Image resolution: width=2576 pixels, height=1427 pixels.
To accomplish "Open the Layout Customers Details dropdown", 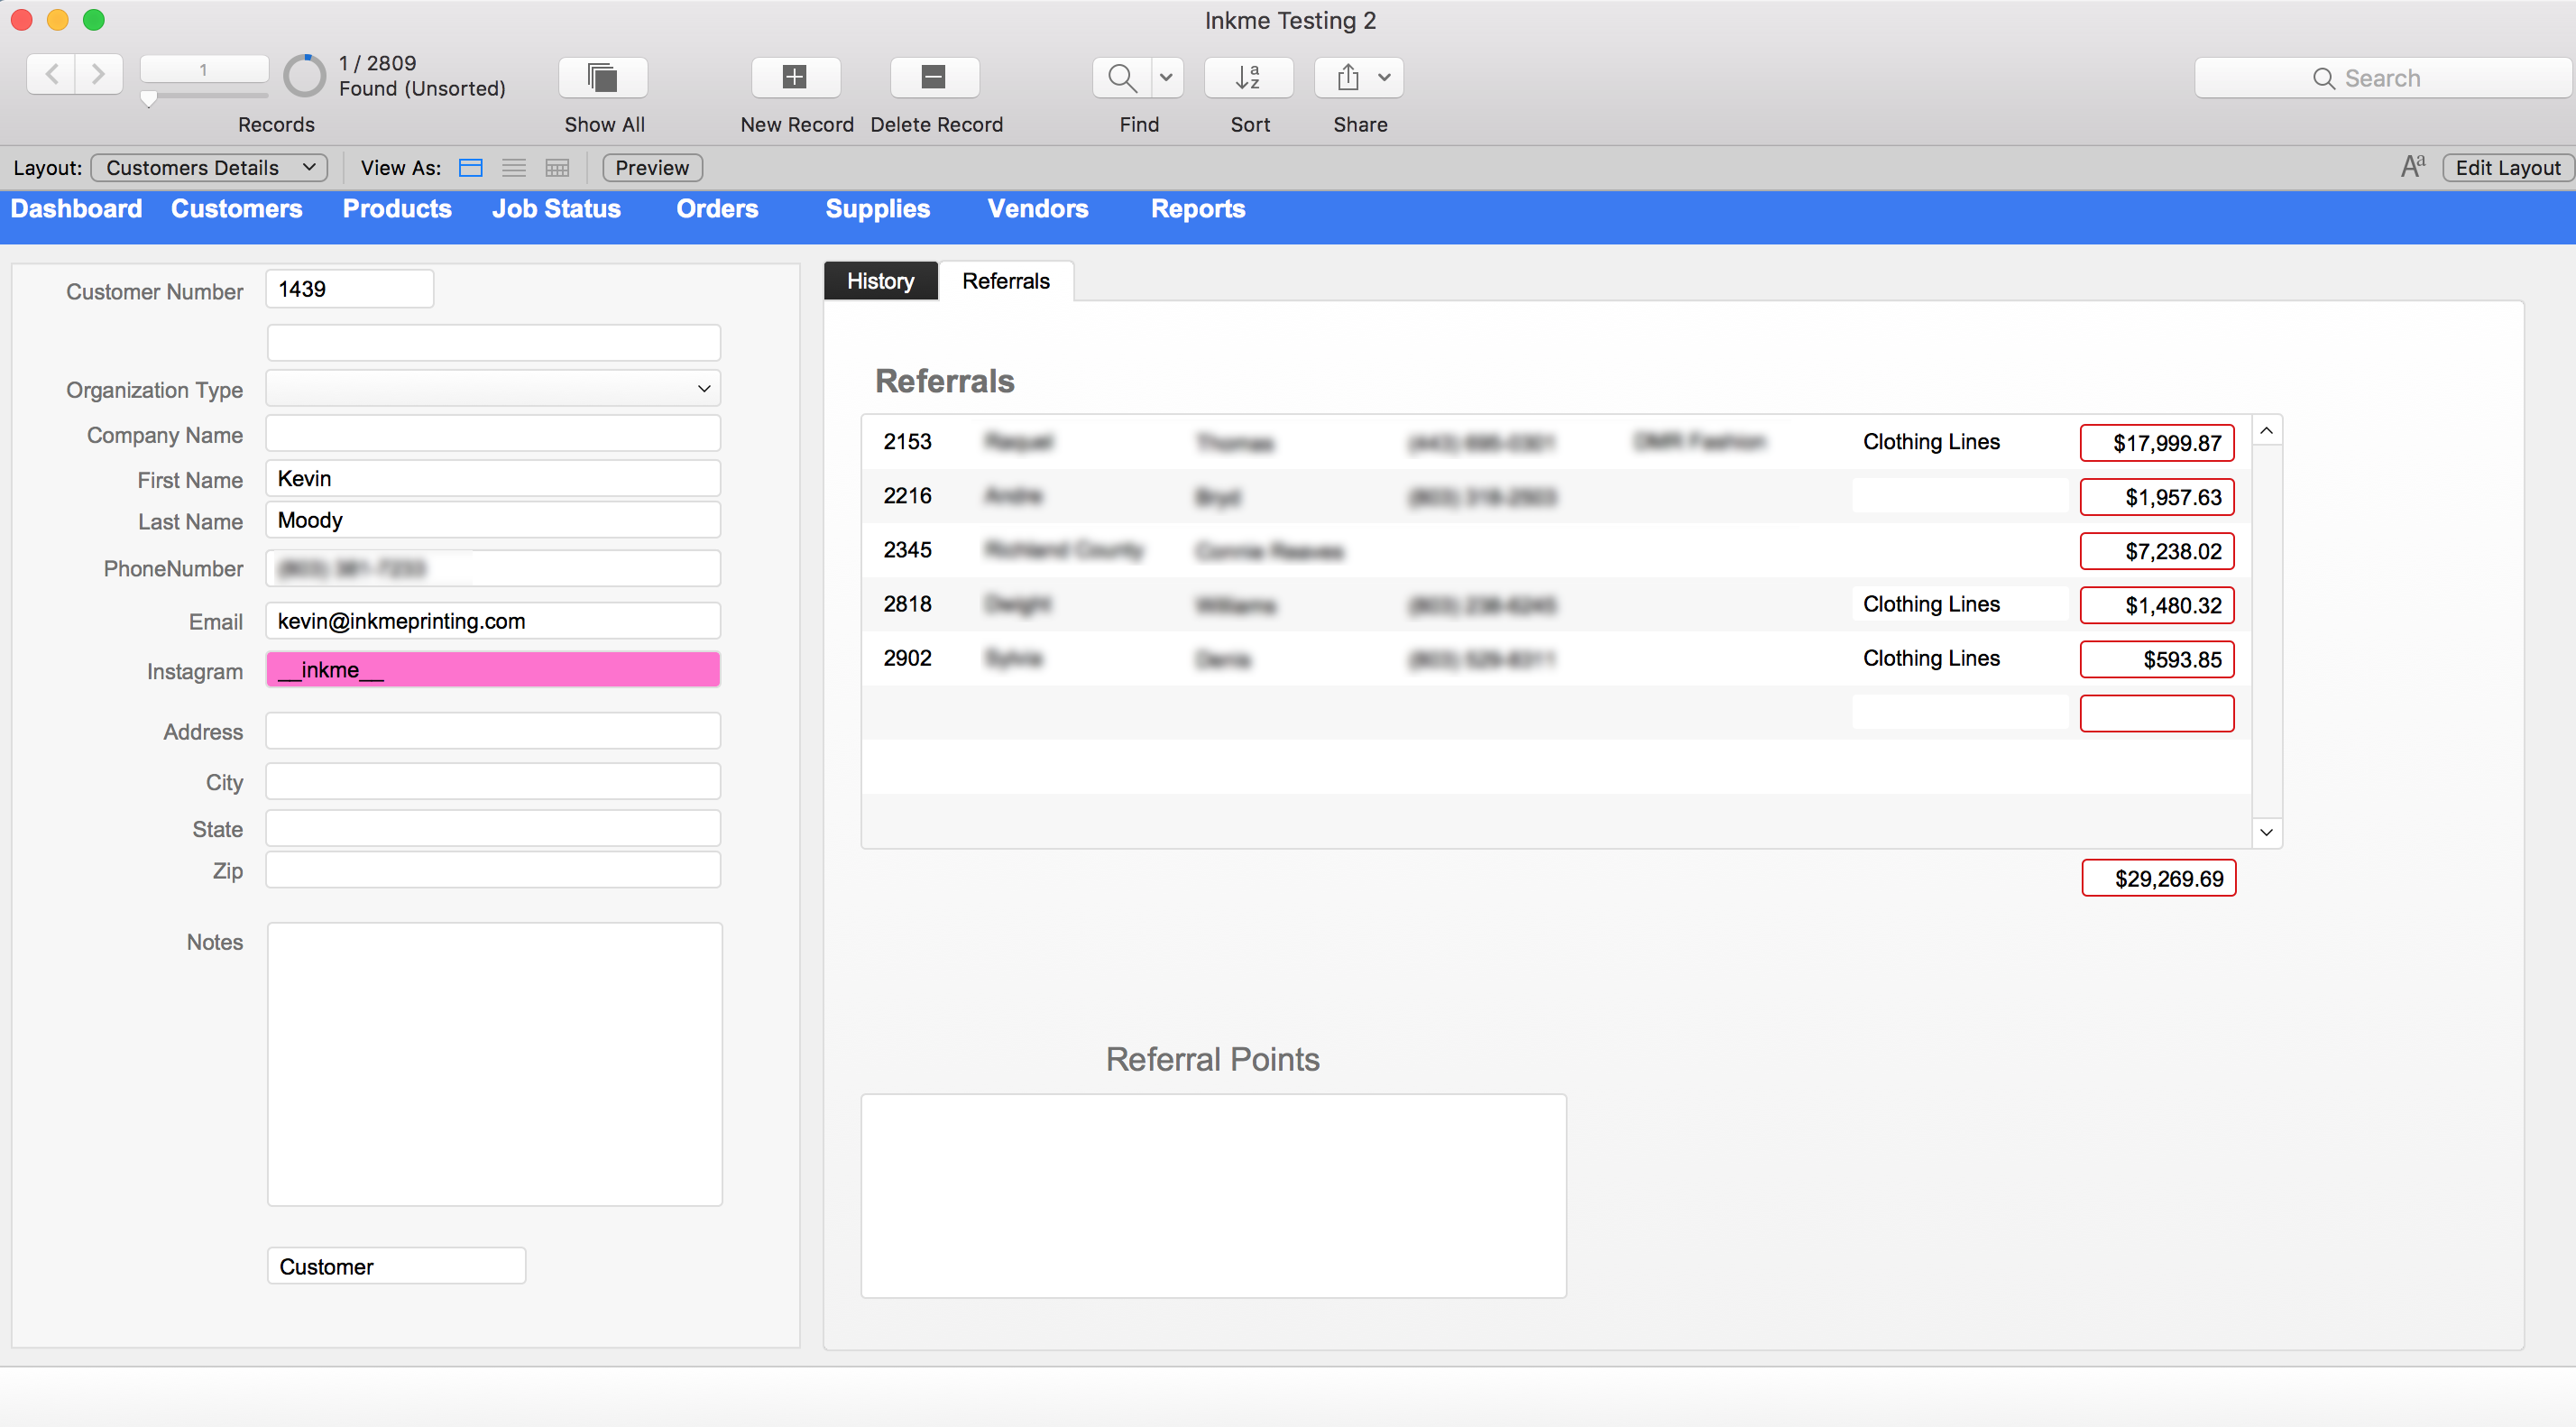I will click(x=209, y=168).
